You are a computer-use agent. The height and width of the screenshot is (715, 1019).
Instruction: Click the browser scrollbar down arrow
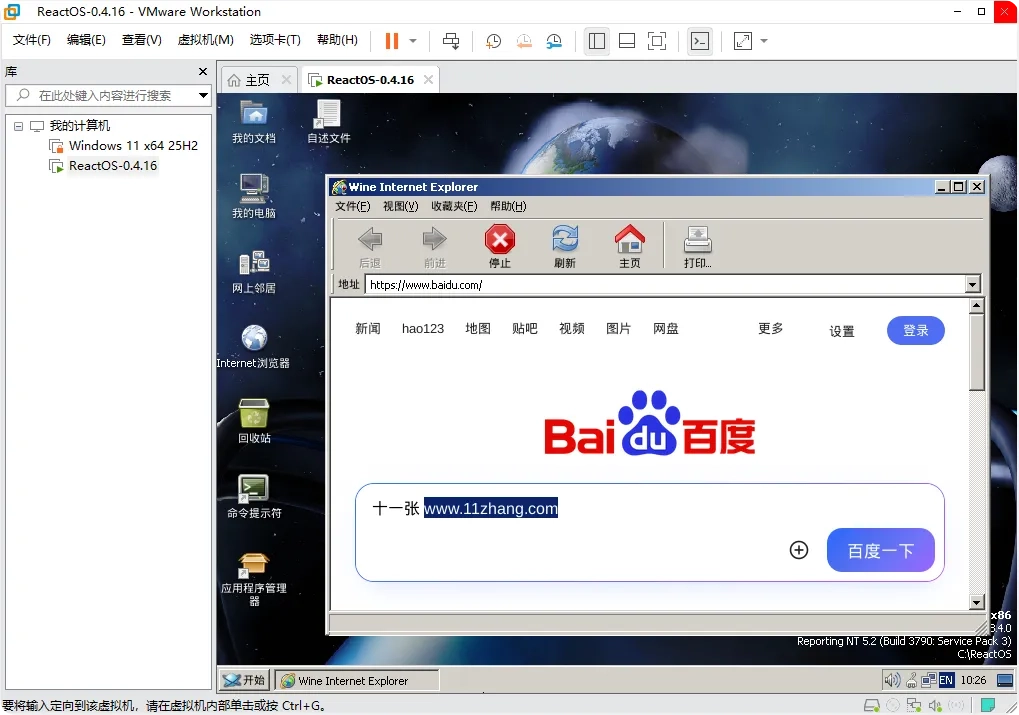coord(976,602)
